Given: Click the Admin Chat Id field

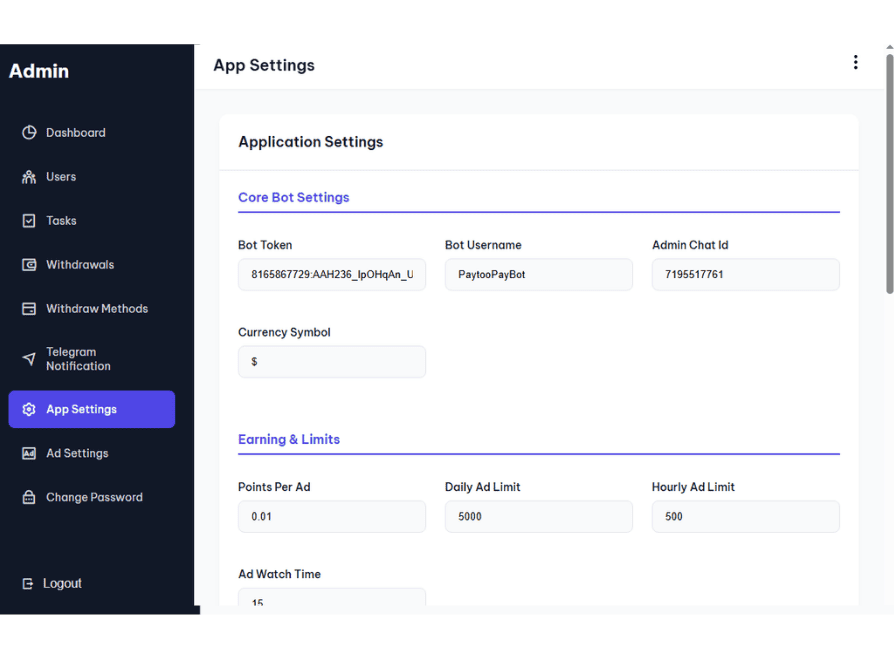Looking at the screenshot, I should coord(745,275).
